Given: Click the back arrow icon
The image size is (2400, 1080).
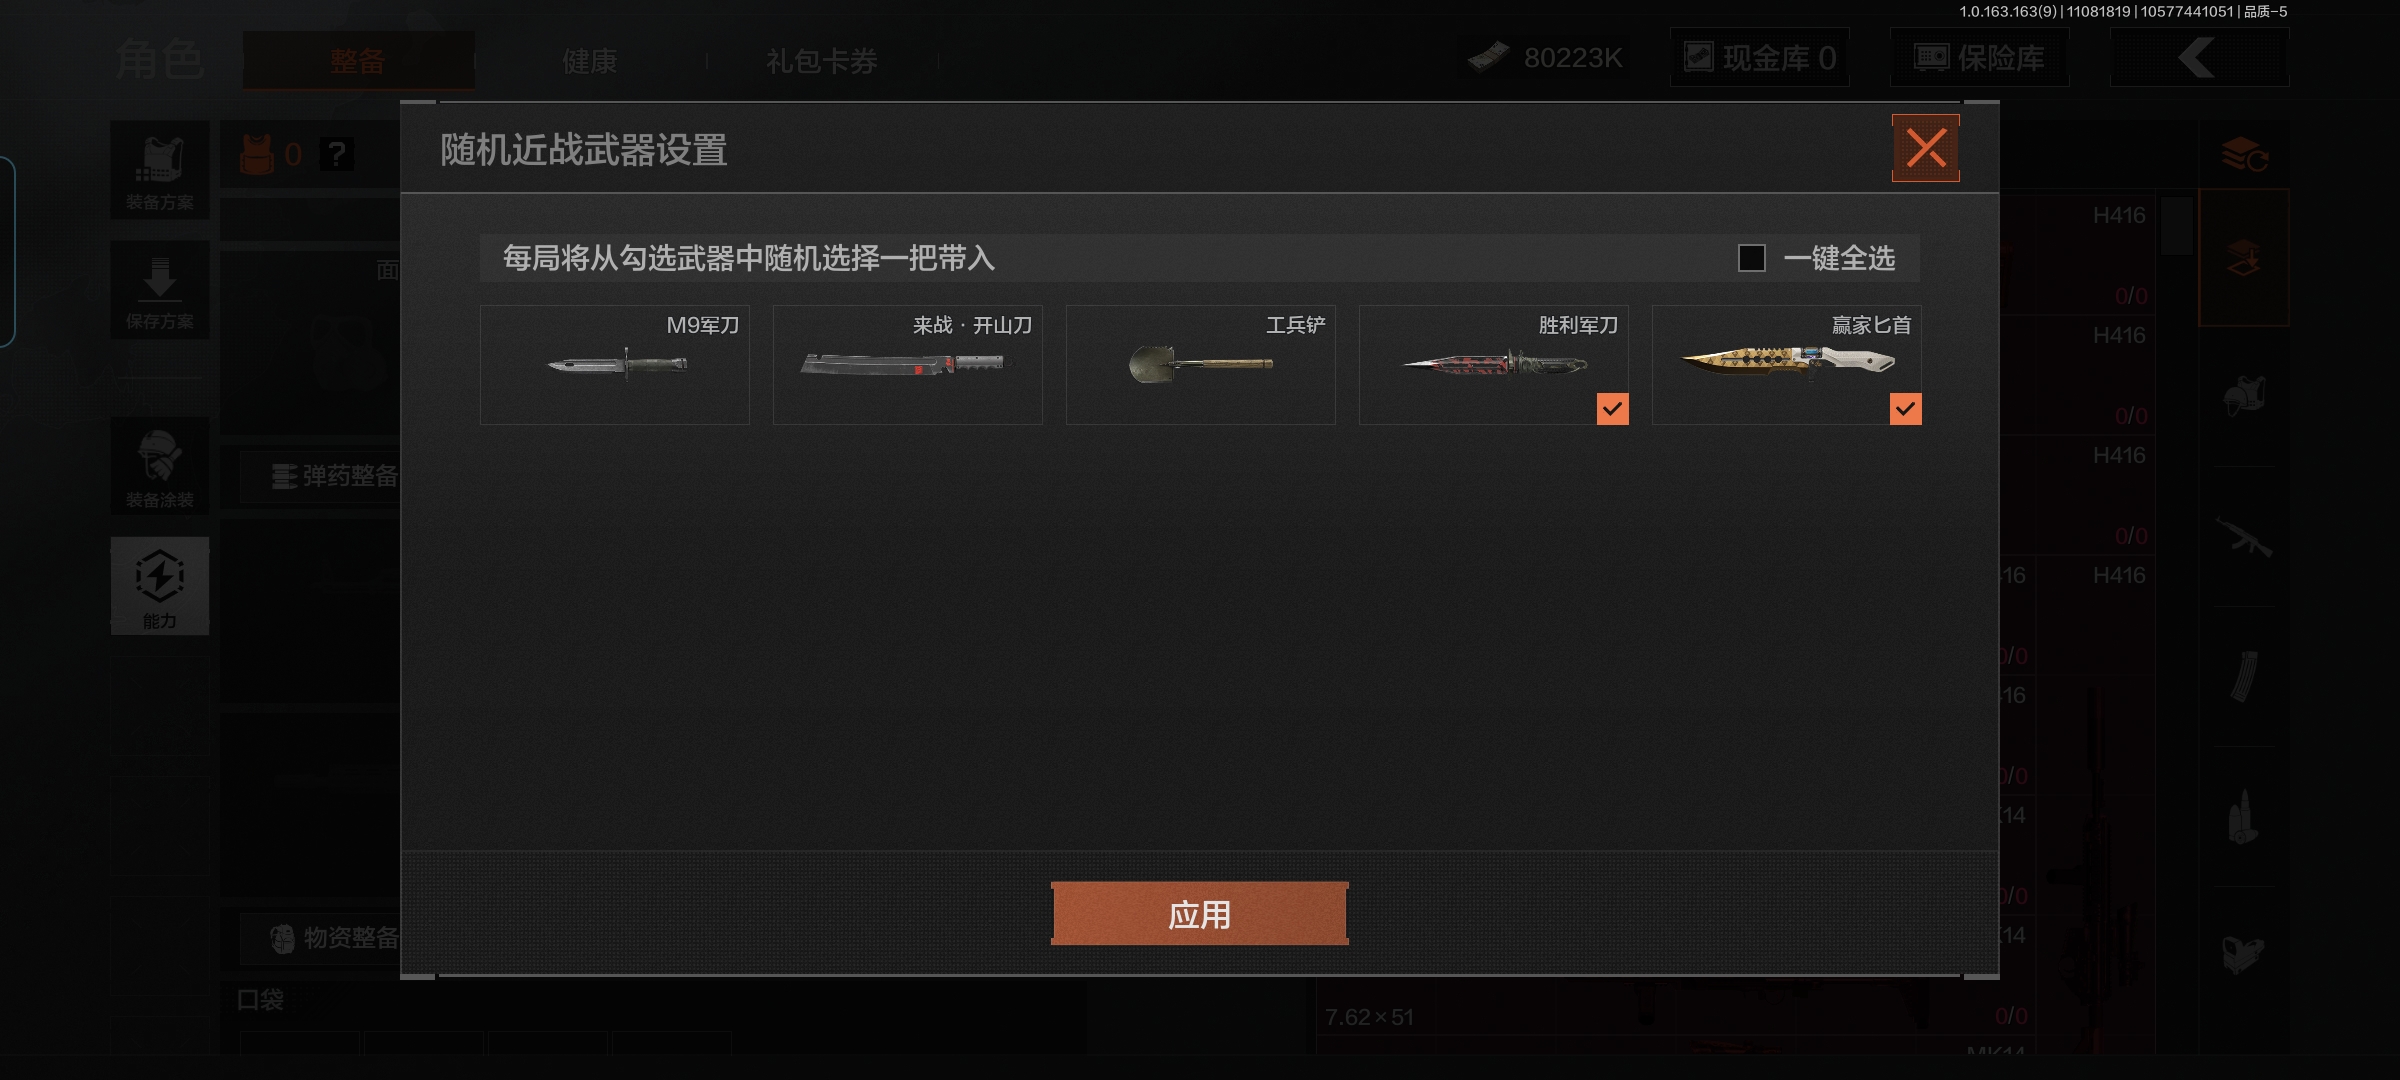Looking at the screenshot, I should pyautogui.click(x=2198, y=58).
